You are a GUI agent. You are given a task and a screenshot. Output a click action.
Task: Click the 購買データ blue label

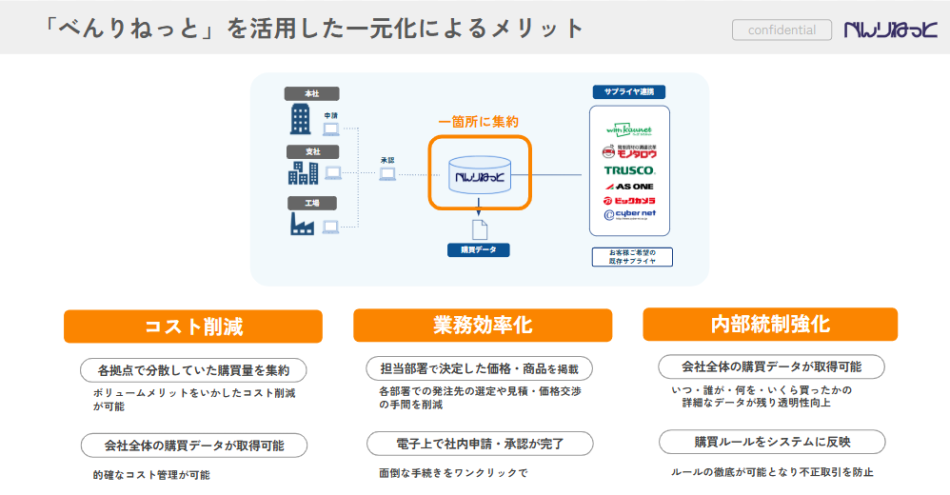pos(479,250)
